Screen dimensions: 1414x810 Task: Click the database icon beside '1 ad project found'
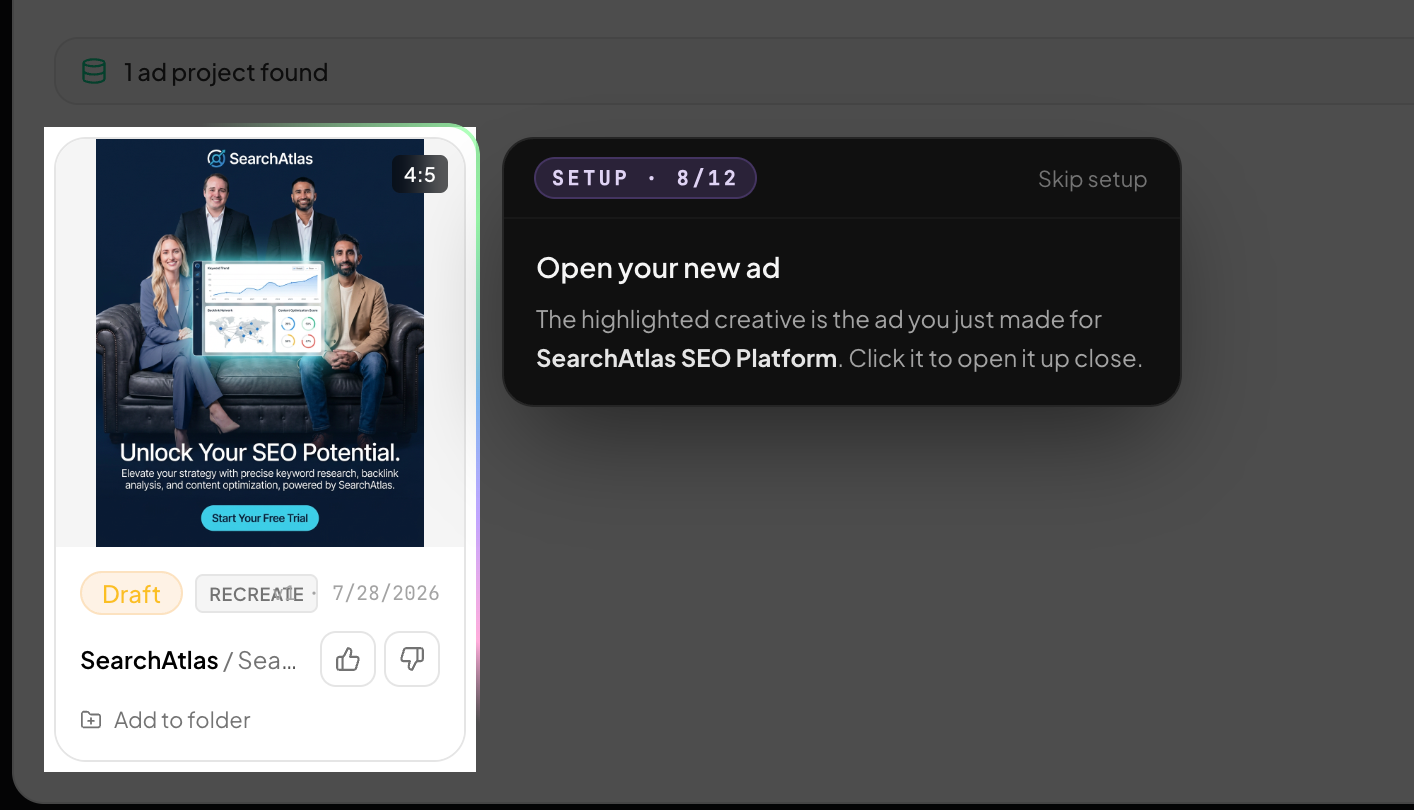pyautogui.click(x=93, y=72)
